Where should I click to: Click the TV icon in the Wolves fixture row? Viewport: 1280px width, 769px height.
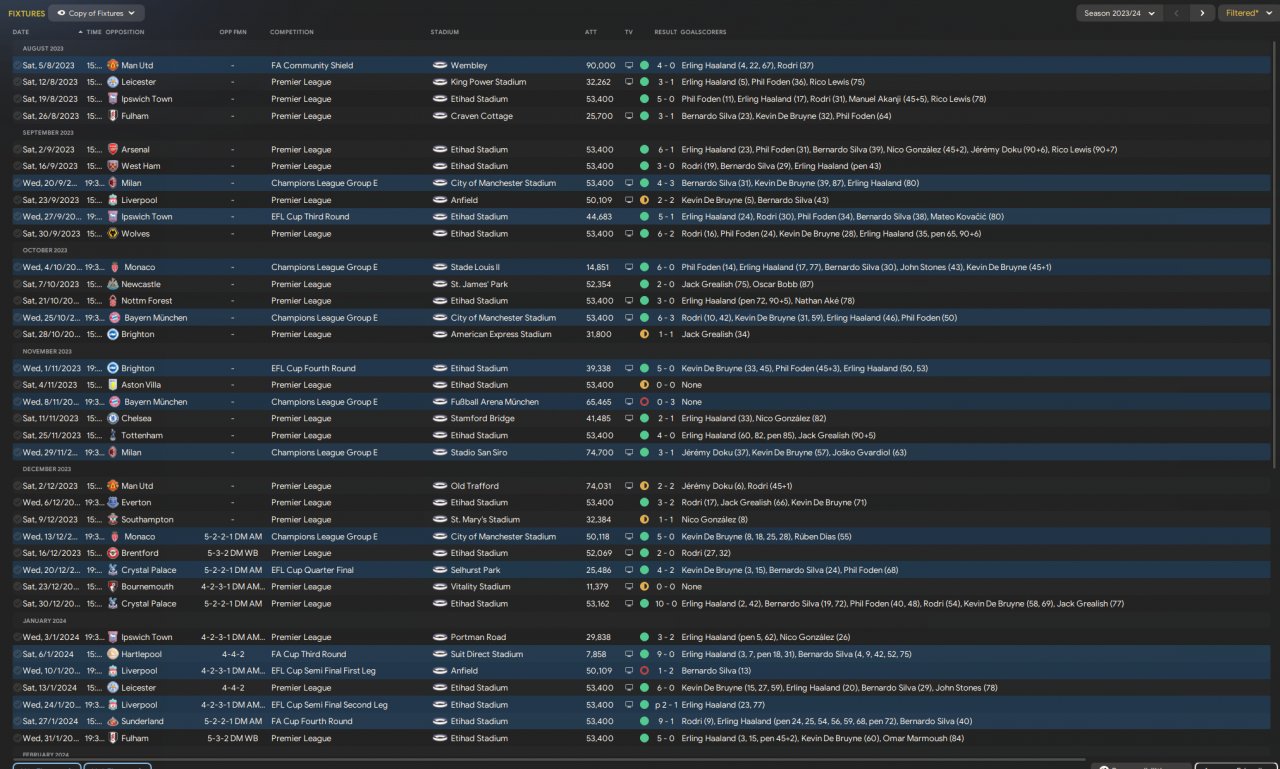(629, 234)
